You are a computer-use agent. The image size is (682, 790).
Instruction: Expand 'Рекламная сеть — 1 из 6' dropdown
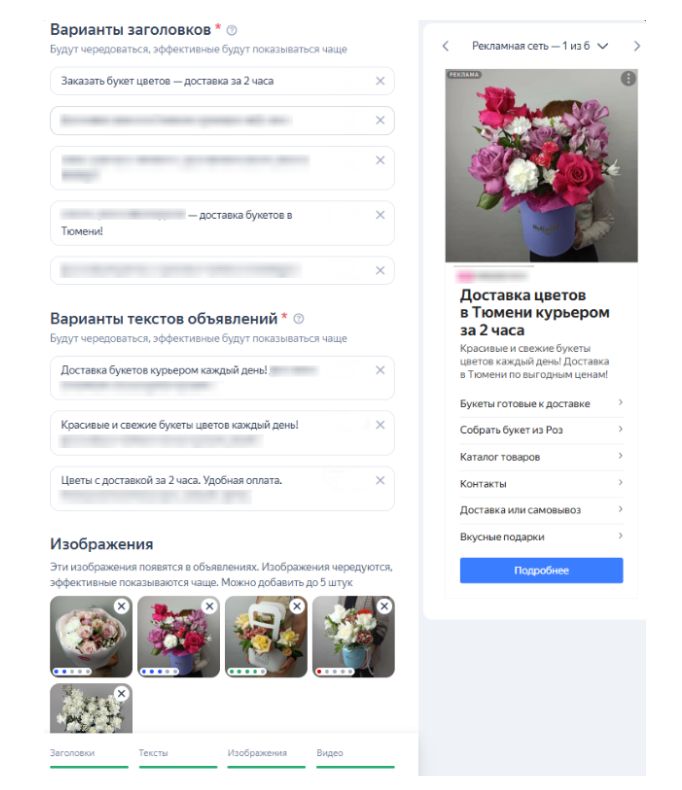point(540,46)
